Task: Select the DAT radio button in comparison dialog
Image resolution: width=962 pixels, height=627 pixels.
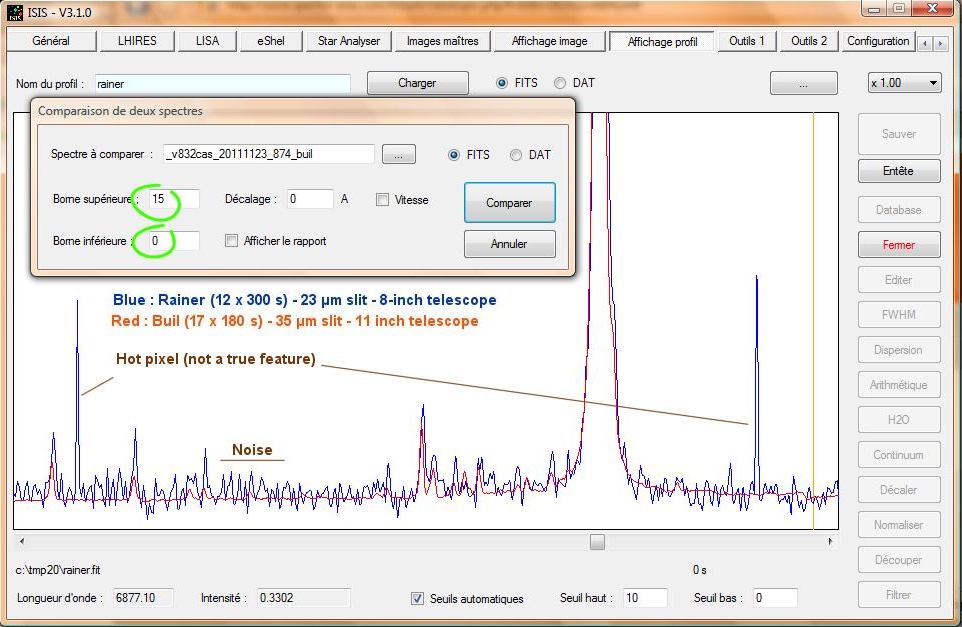Action: (516, 155)
